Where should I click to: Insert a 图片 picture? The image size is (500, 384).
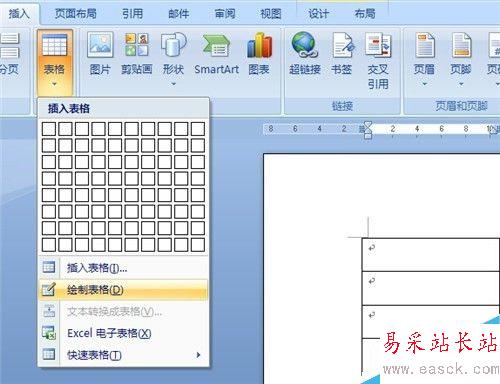[x=100, y=53]
